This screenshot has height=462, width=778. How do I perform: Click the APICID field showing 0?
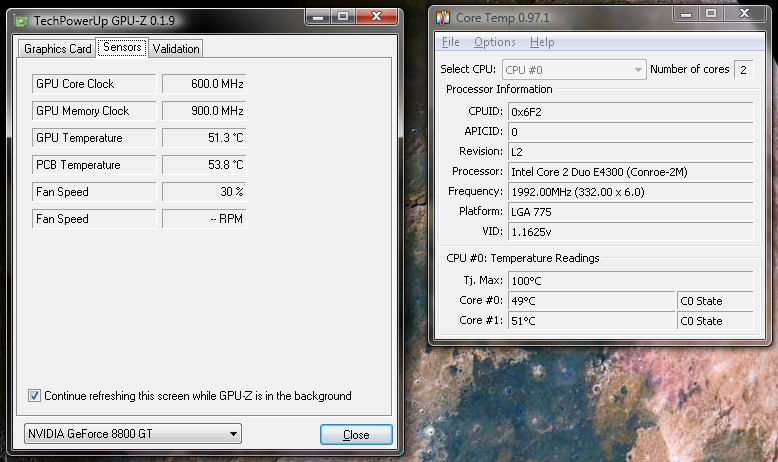631,132
